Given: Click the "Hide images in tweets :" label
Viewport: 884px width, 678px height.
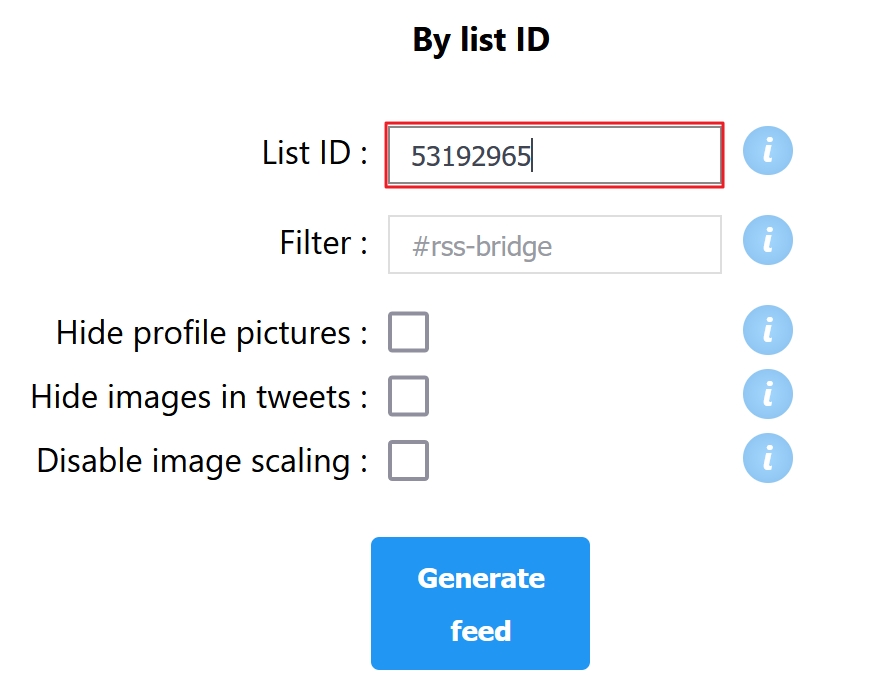Looking at the screenshot, I should pyautogui.click(x=200, y=397).
